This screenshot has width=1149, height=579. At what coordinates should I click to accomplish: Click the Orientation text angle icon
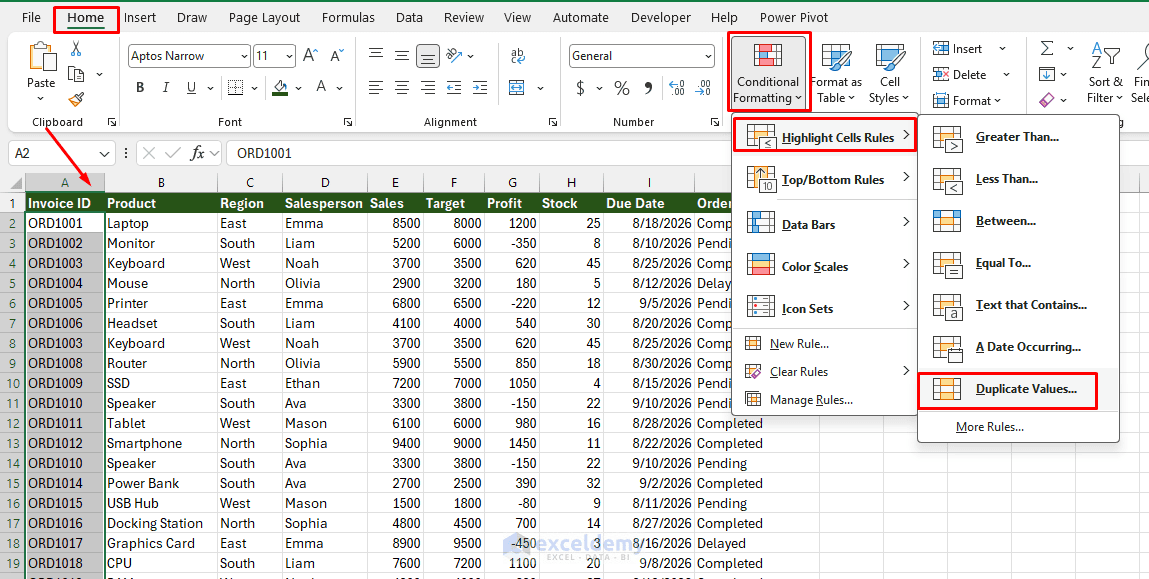pyautogui.click(x=454, y=55)
